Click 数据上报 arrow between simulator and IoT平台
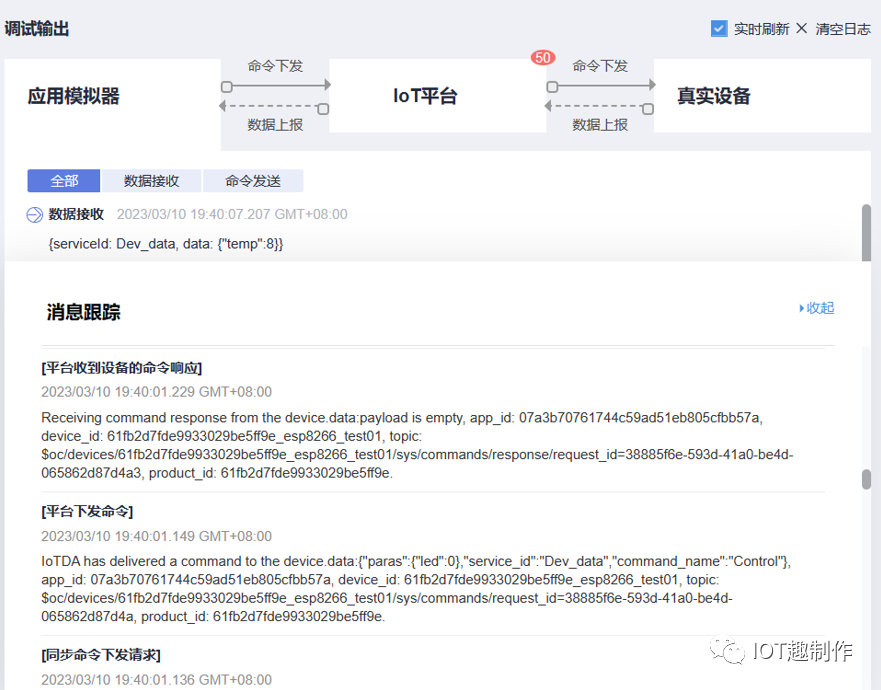The image size is (881, 690). click(275, 108)
